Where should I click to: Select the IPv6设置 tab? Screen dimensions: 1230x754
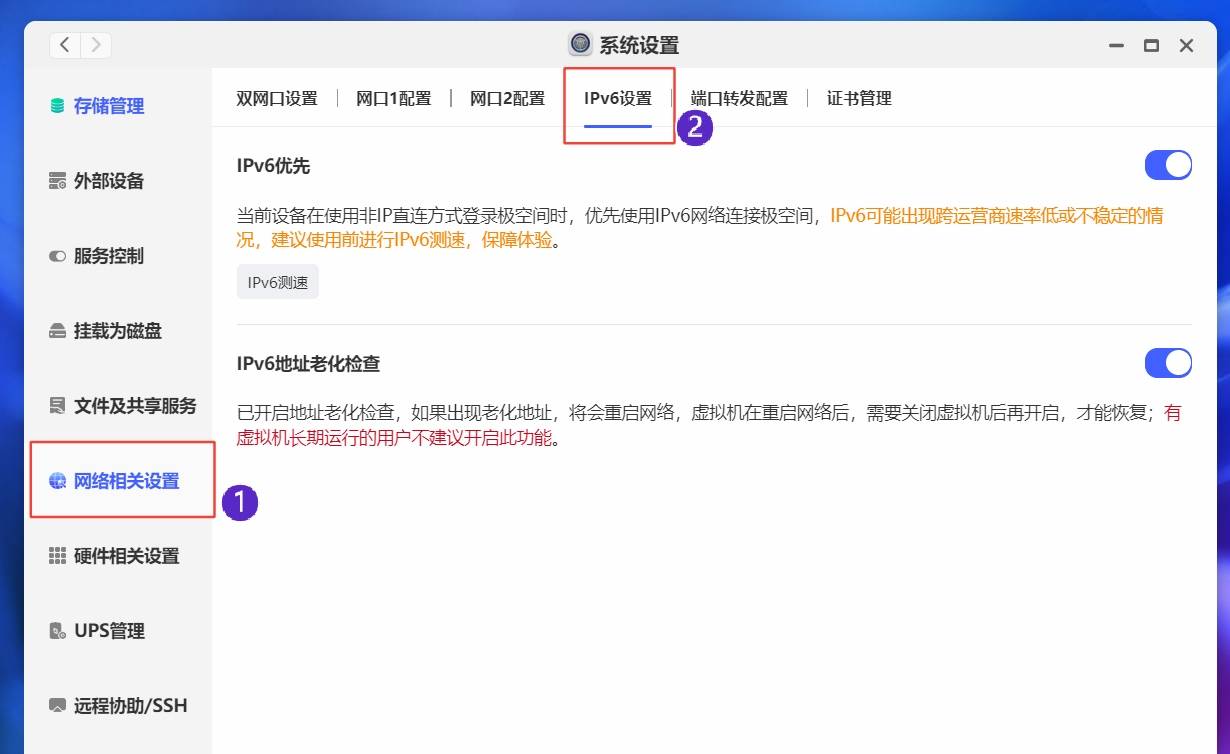pyautogui.click(x=618, y=97)
